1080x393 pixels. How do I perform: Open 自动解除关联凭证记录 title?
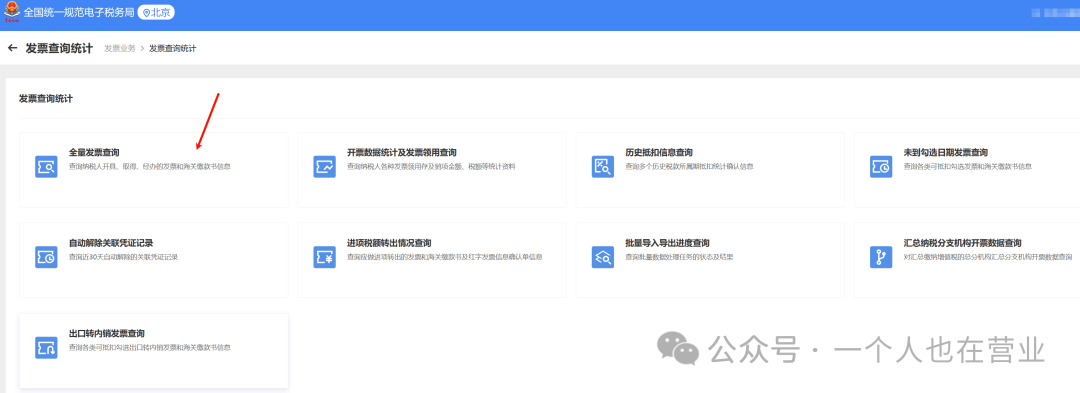(111, 243)
